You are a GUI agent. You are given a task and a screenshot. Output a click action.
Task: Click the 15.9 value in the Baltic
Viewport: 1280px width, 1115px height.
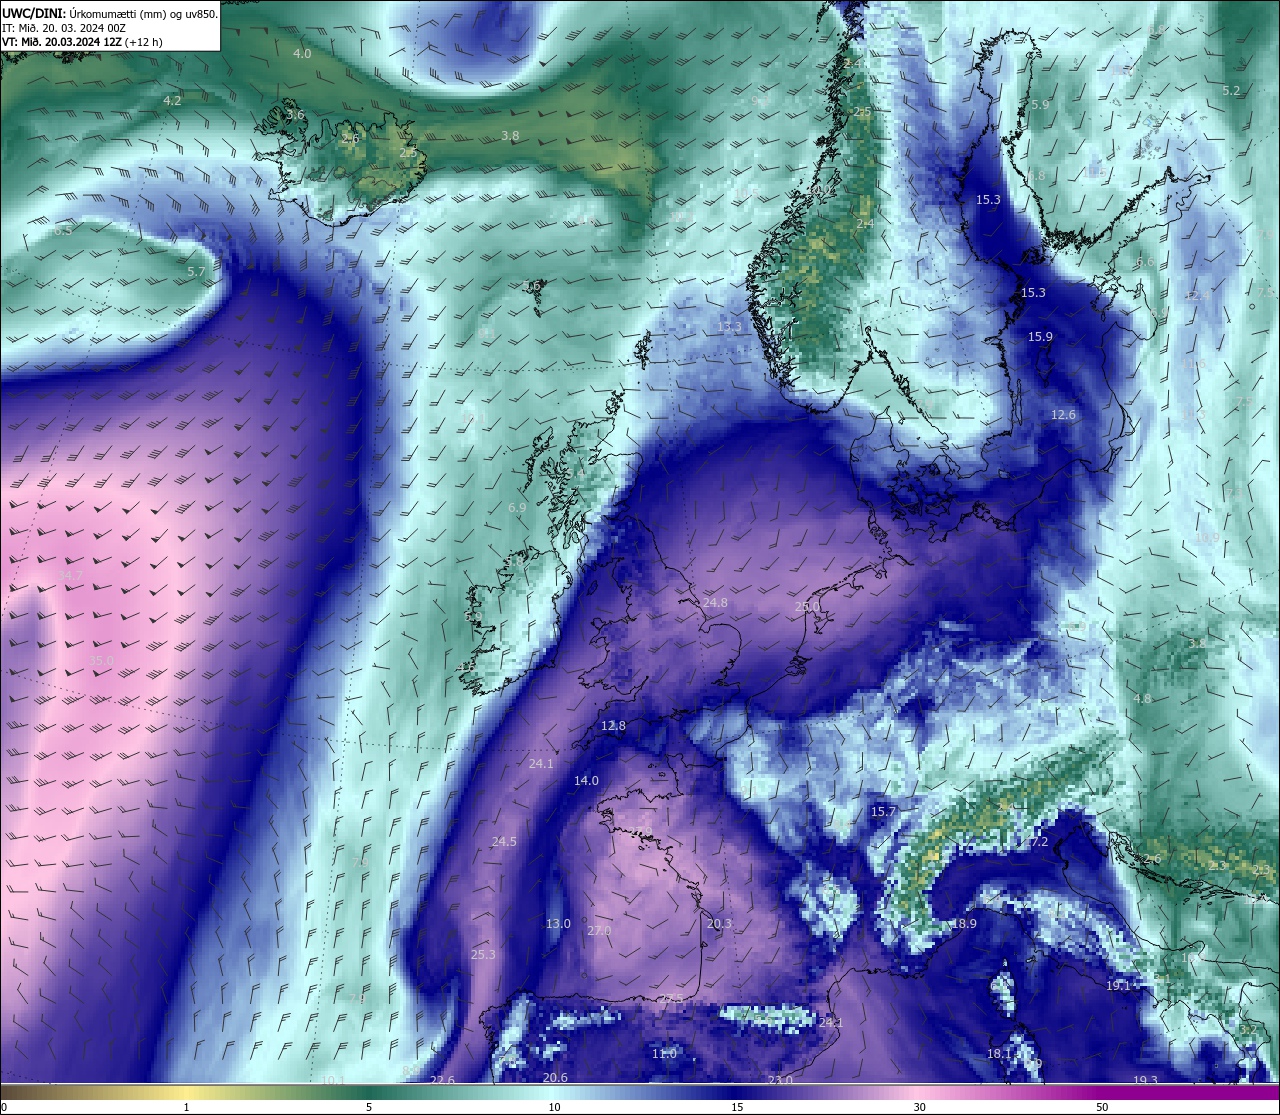tap(1040, 337)
